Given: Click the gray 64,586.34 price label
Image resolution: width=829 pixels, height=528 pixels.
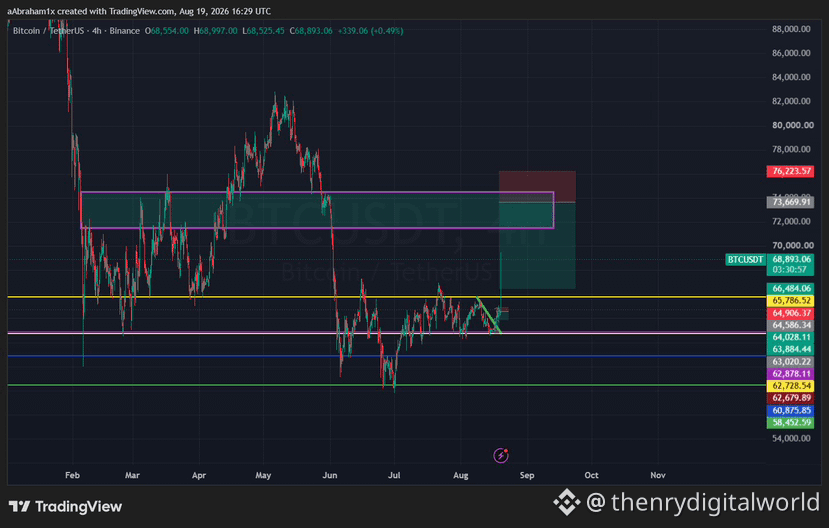Looking at the screenshot, I should point(790,325).
